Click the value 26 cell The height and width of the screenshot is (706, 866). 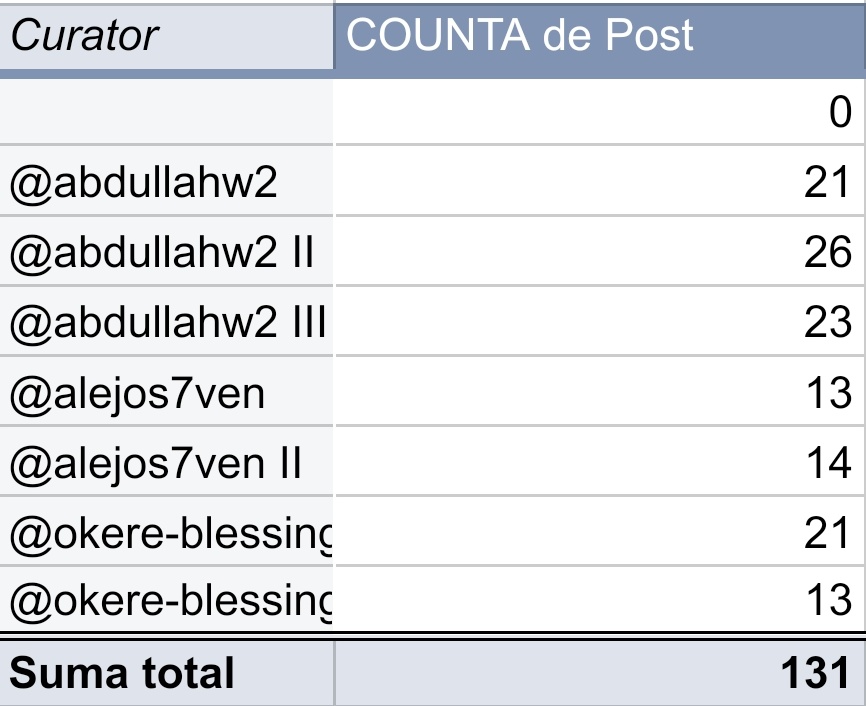point(600,251)
